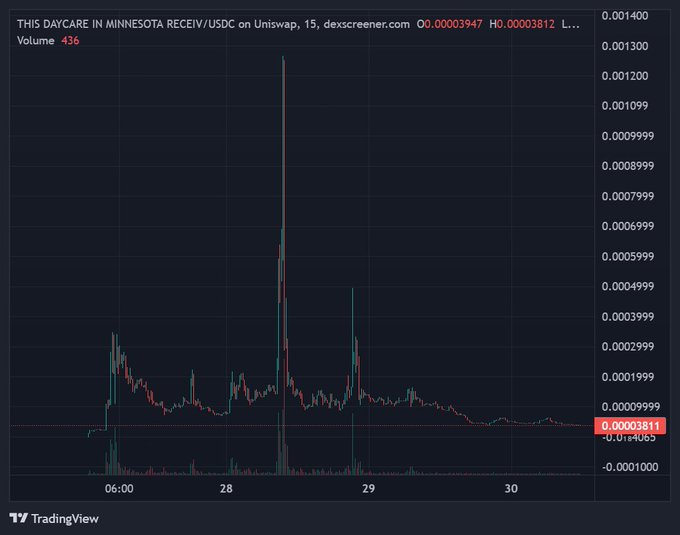This screenshot has width=680, height=535.
Task: Click the Open price value 0.00003947
Action: [x=454, y=24]
